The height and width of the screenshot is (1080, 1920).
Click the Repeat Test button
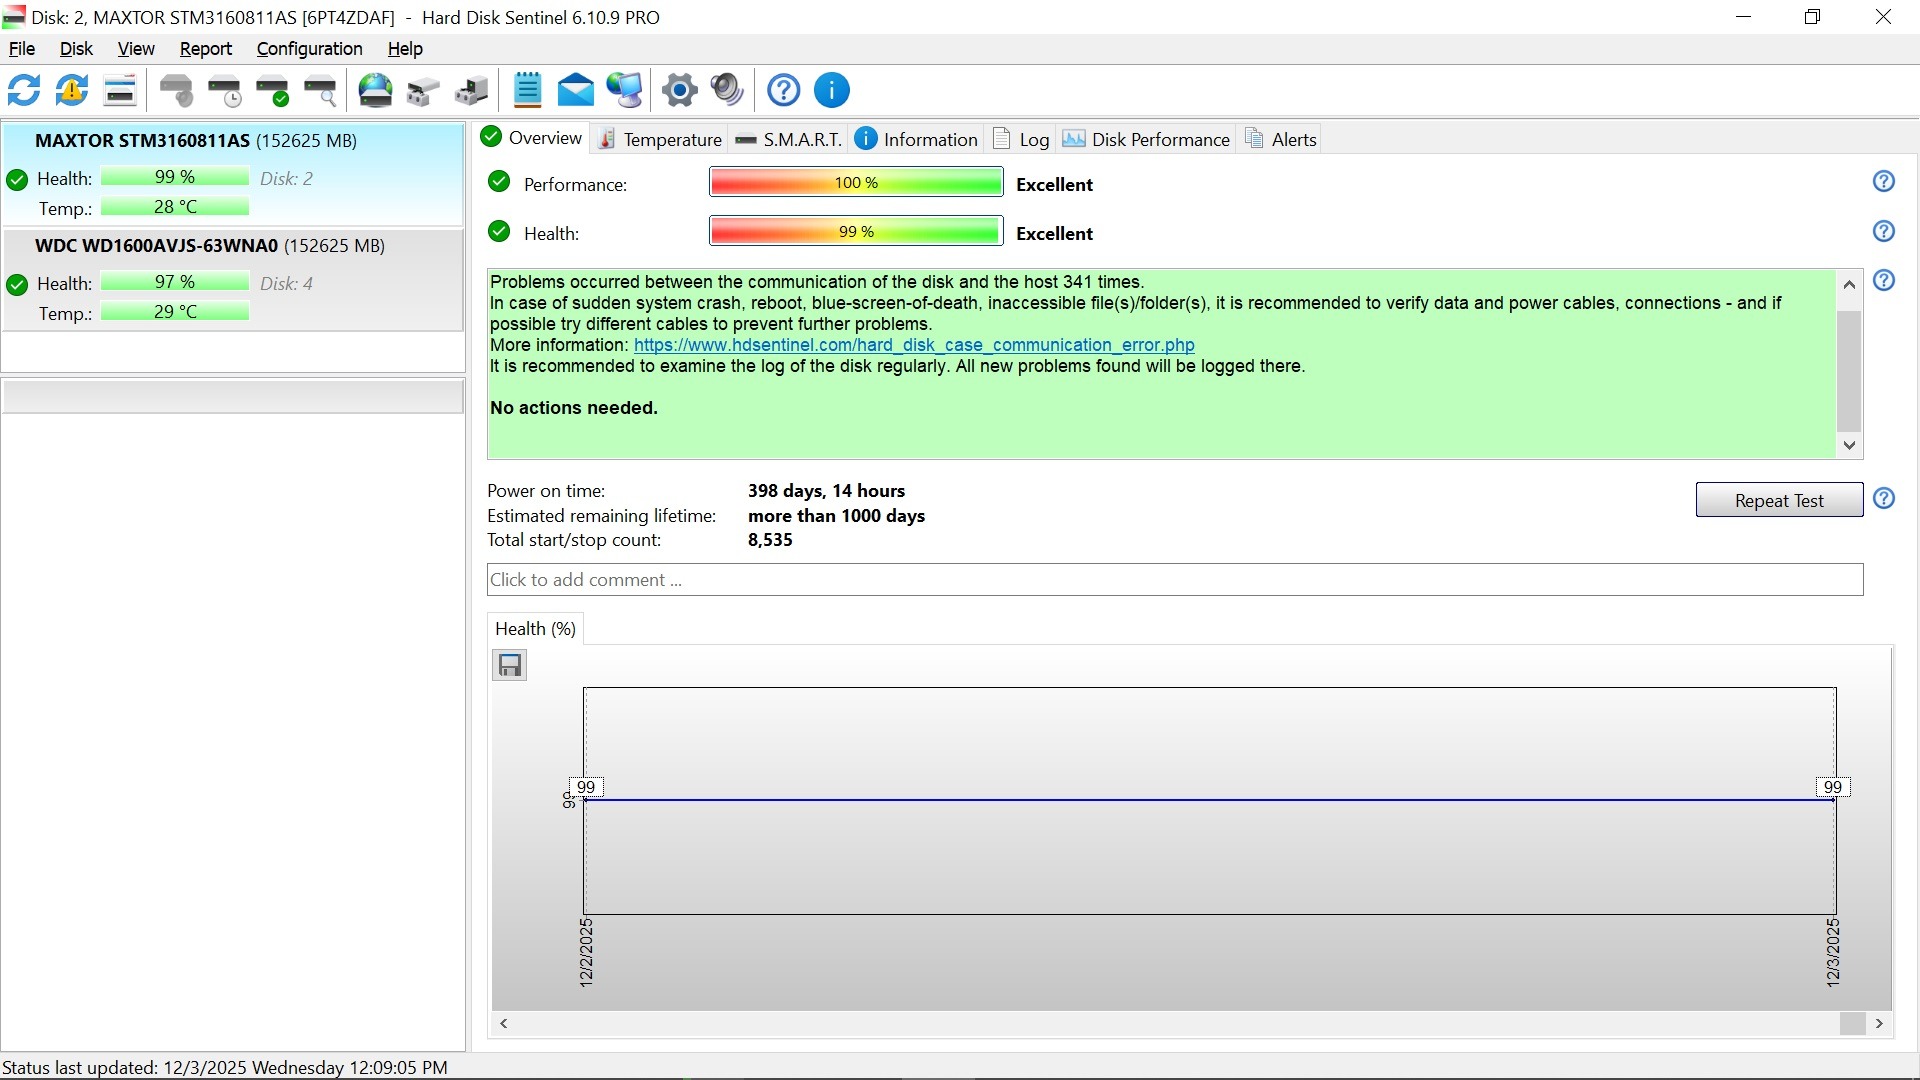coord(1778,501)
